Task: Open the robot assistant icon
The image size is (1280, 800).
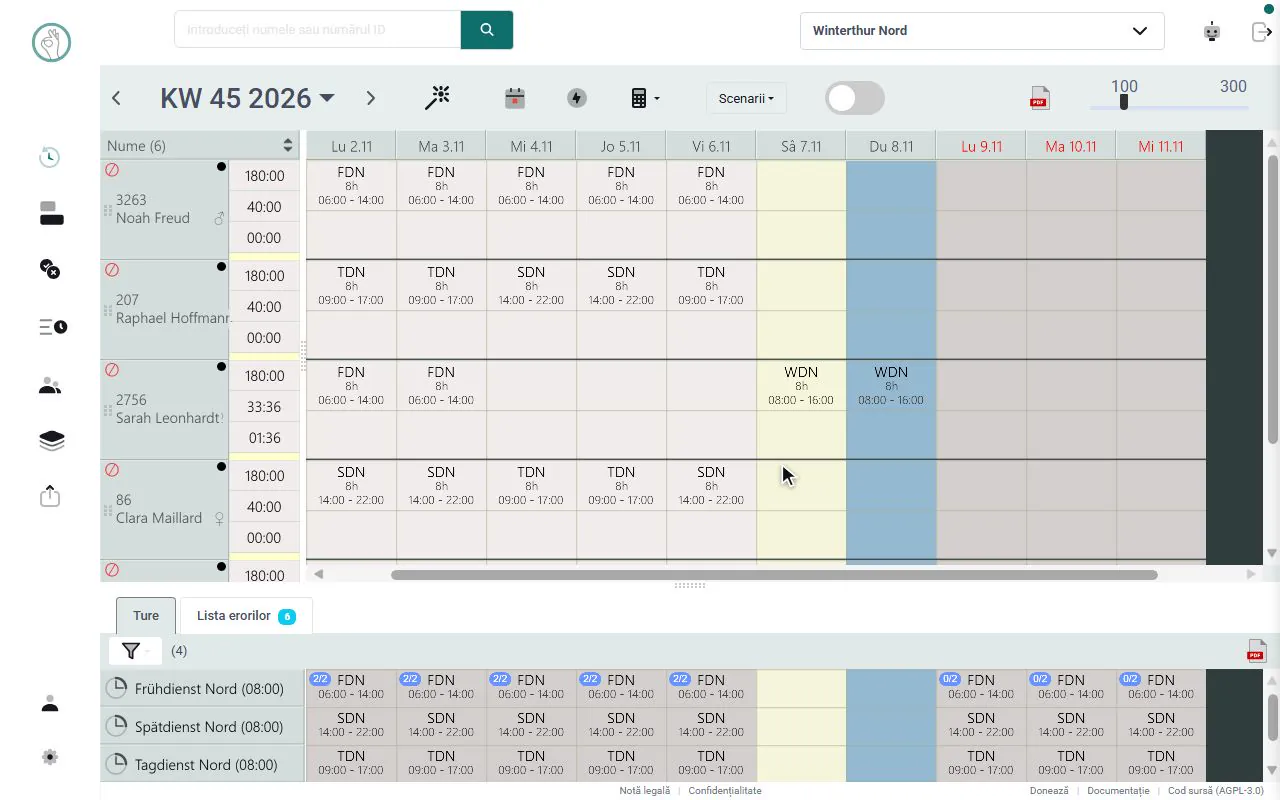Action: coord(1212,31)
